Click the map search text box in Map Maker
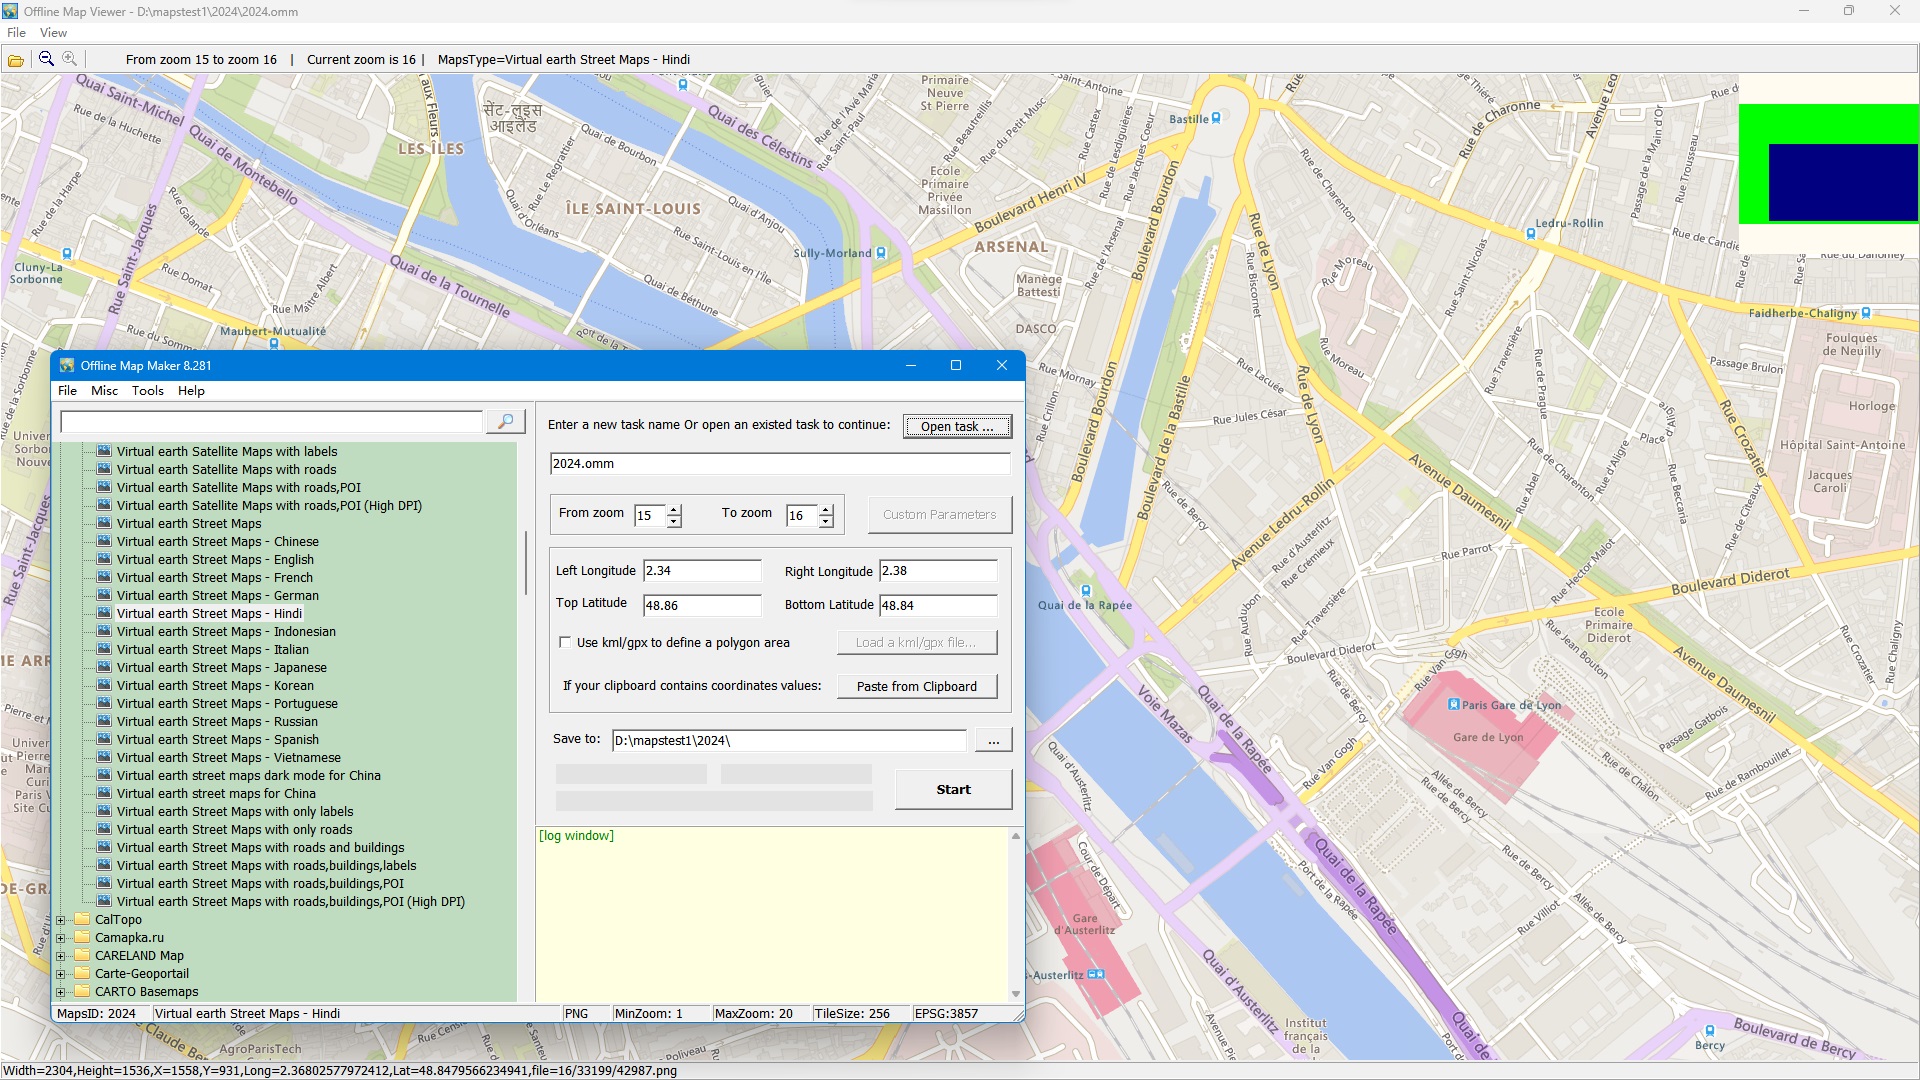 272,422
